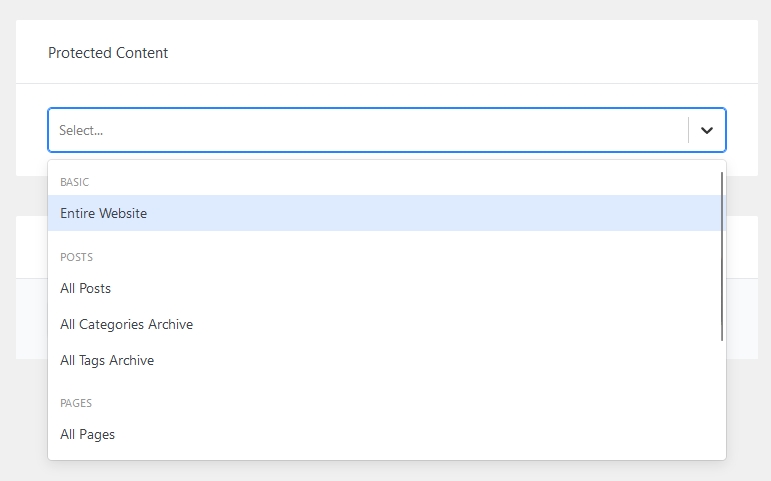
Task: Click the scrollbar track below the thumb
Action: pos(721,400)
